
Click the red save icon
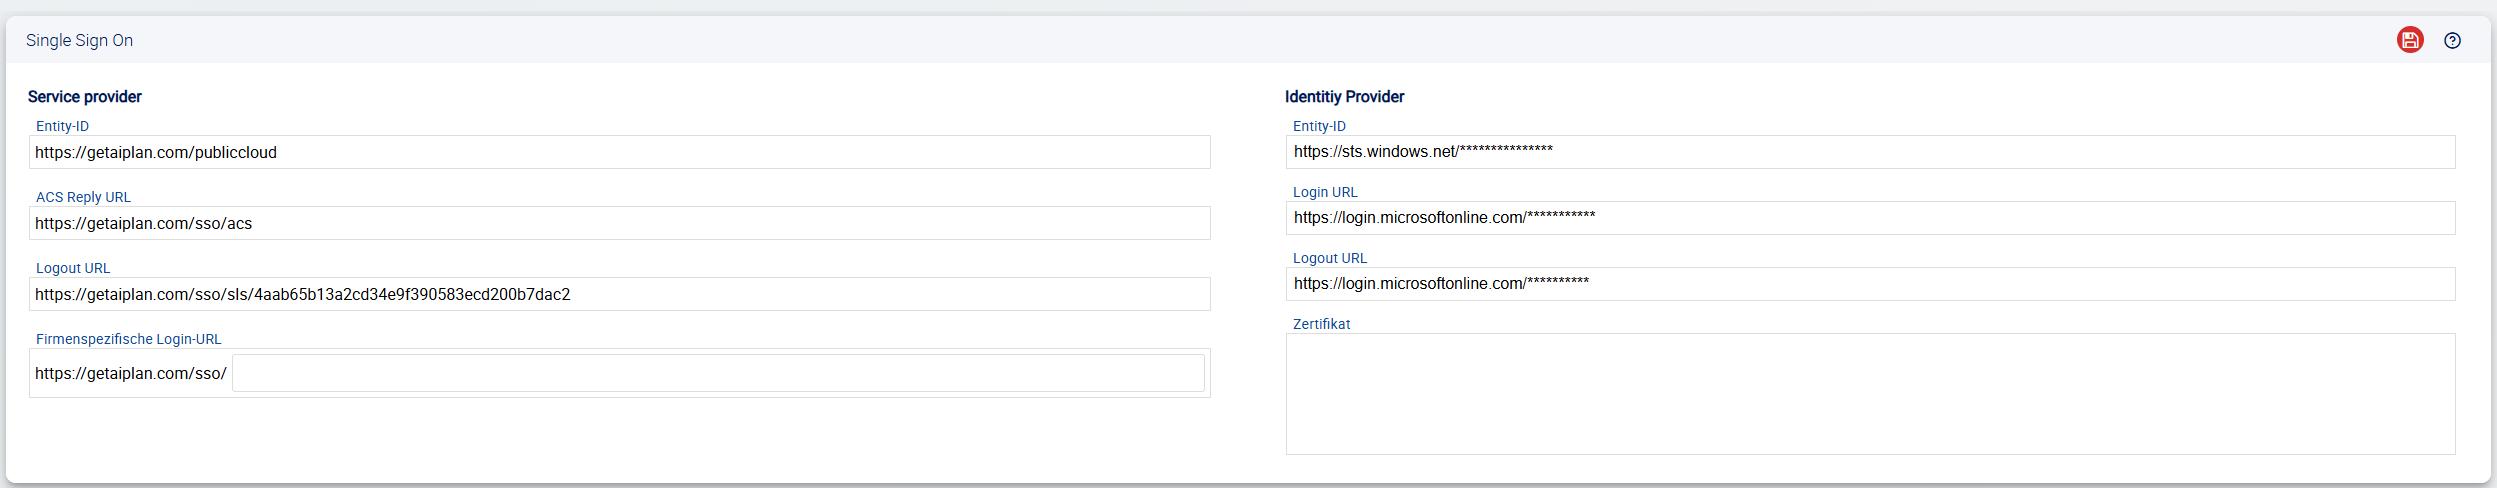(2410, 40)
